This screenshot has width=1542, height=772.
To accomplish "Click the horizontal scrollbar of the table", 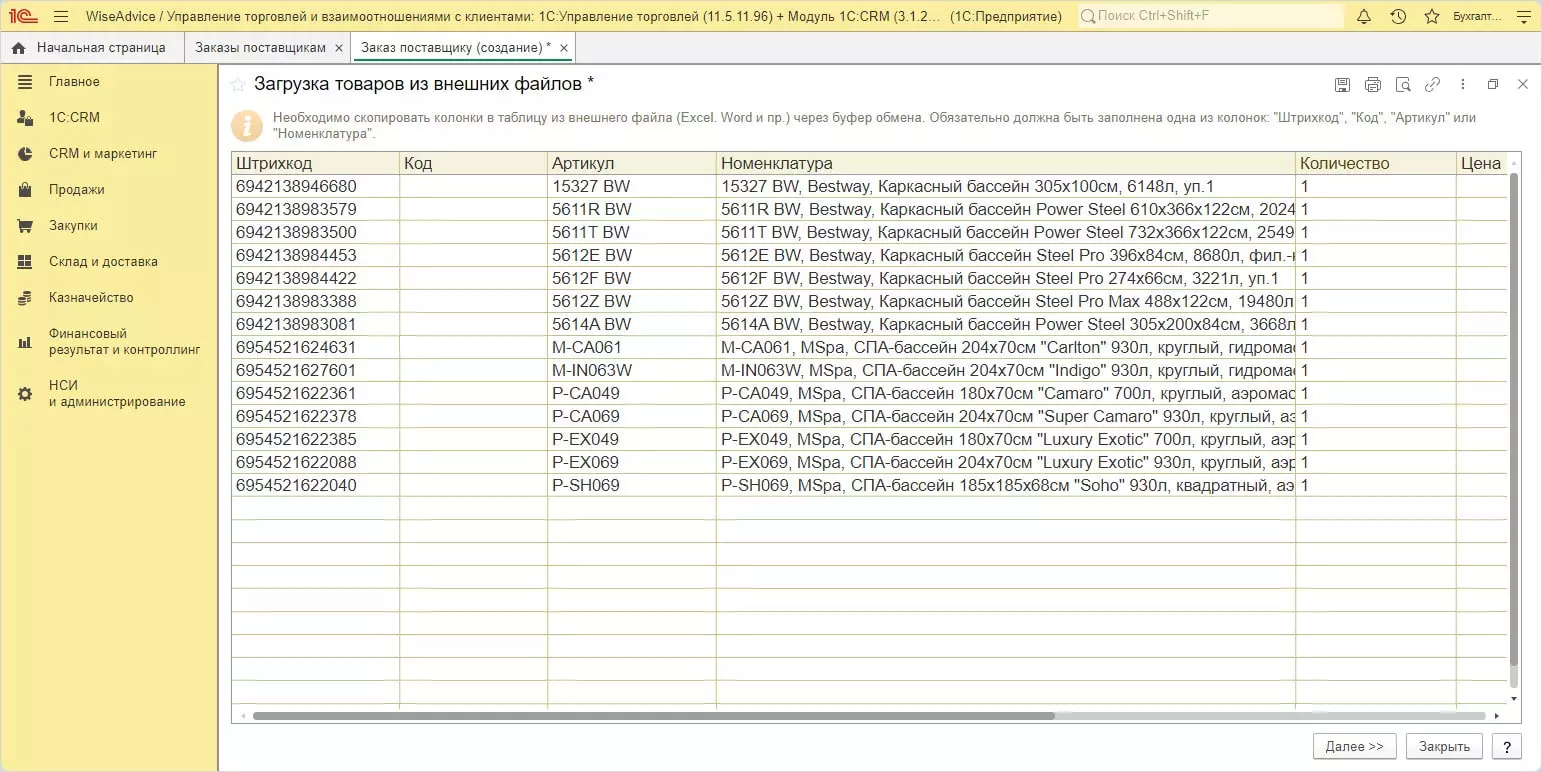I will pos(654,716).
